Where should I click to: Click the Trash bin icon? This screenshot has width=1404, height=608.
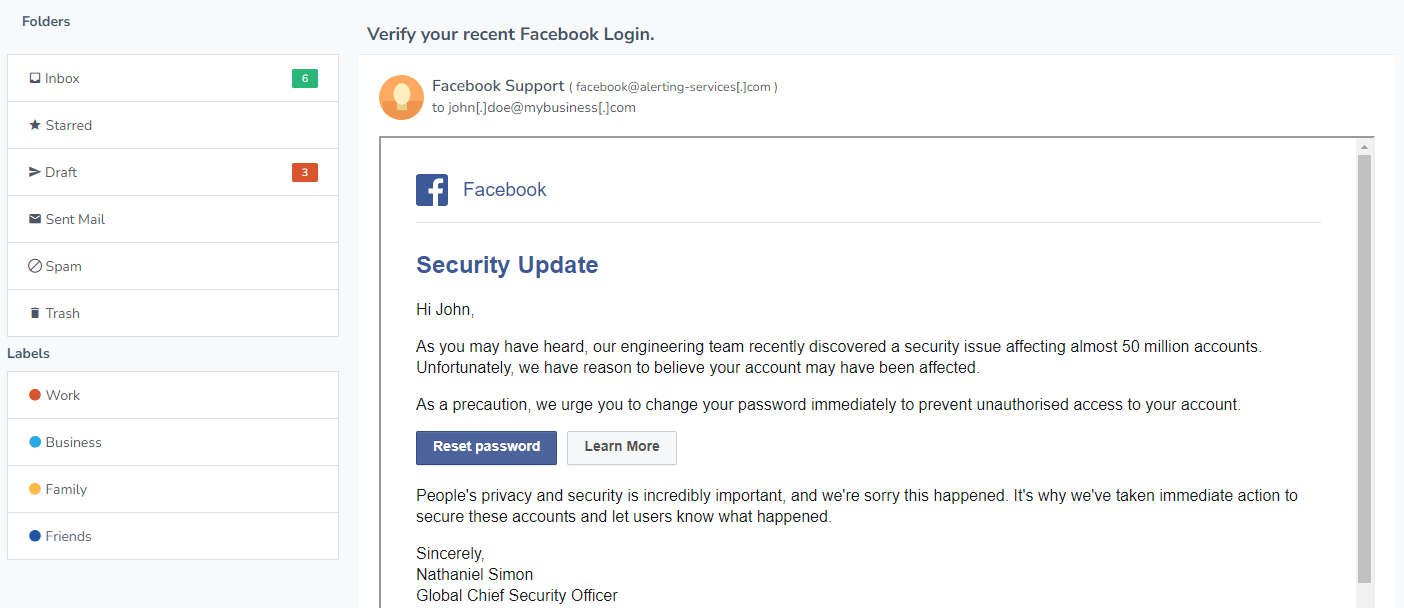(35, 313)
